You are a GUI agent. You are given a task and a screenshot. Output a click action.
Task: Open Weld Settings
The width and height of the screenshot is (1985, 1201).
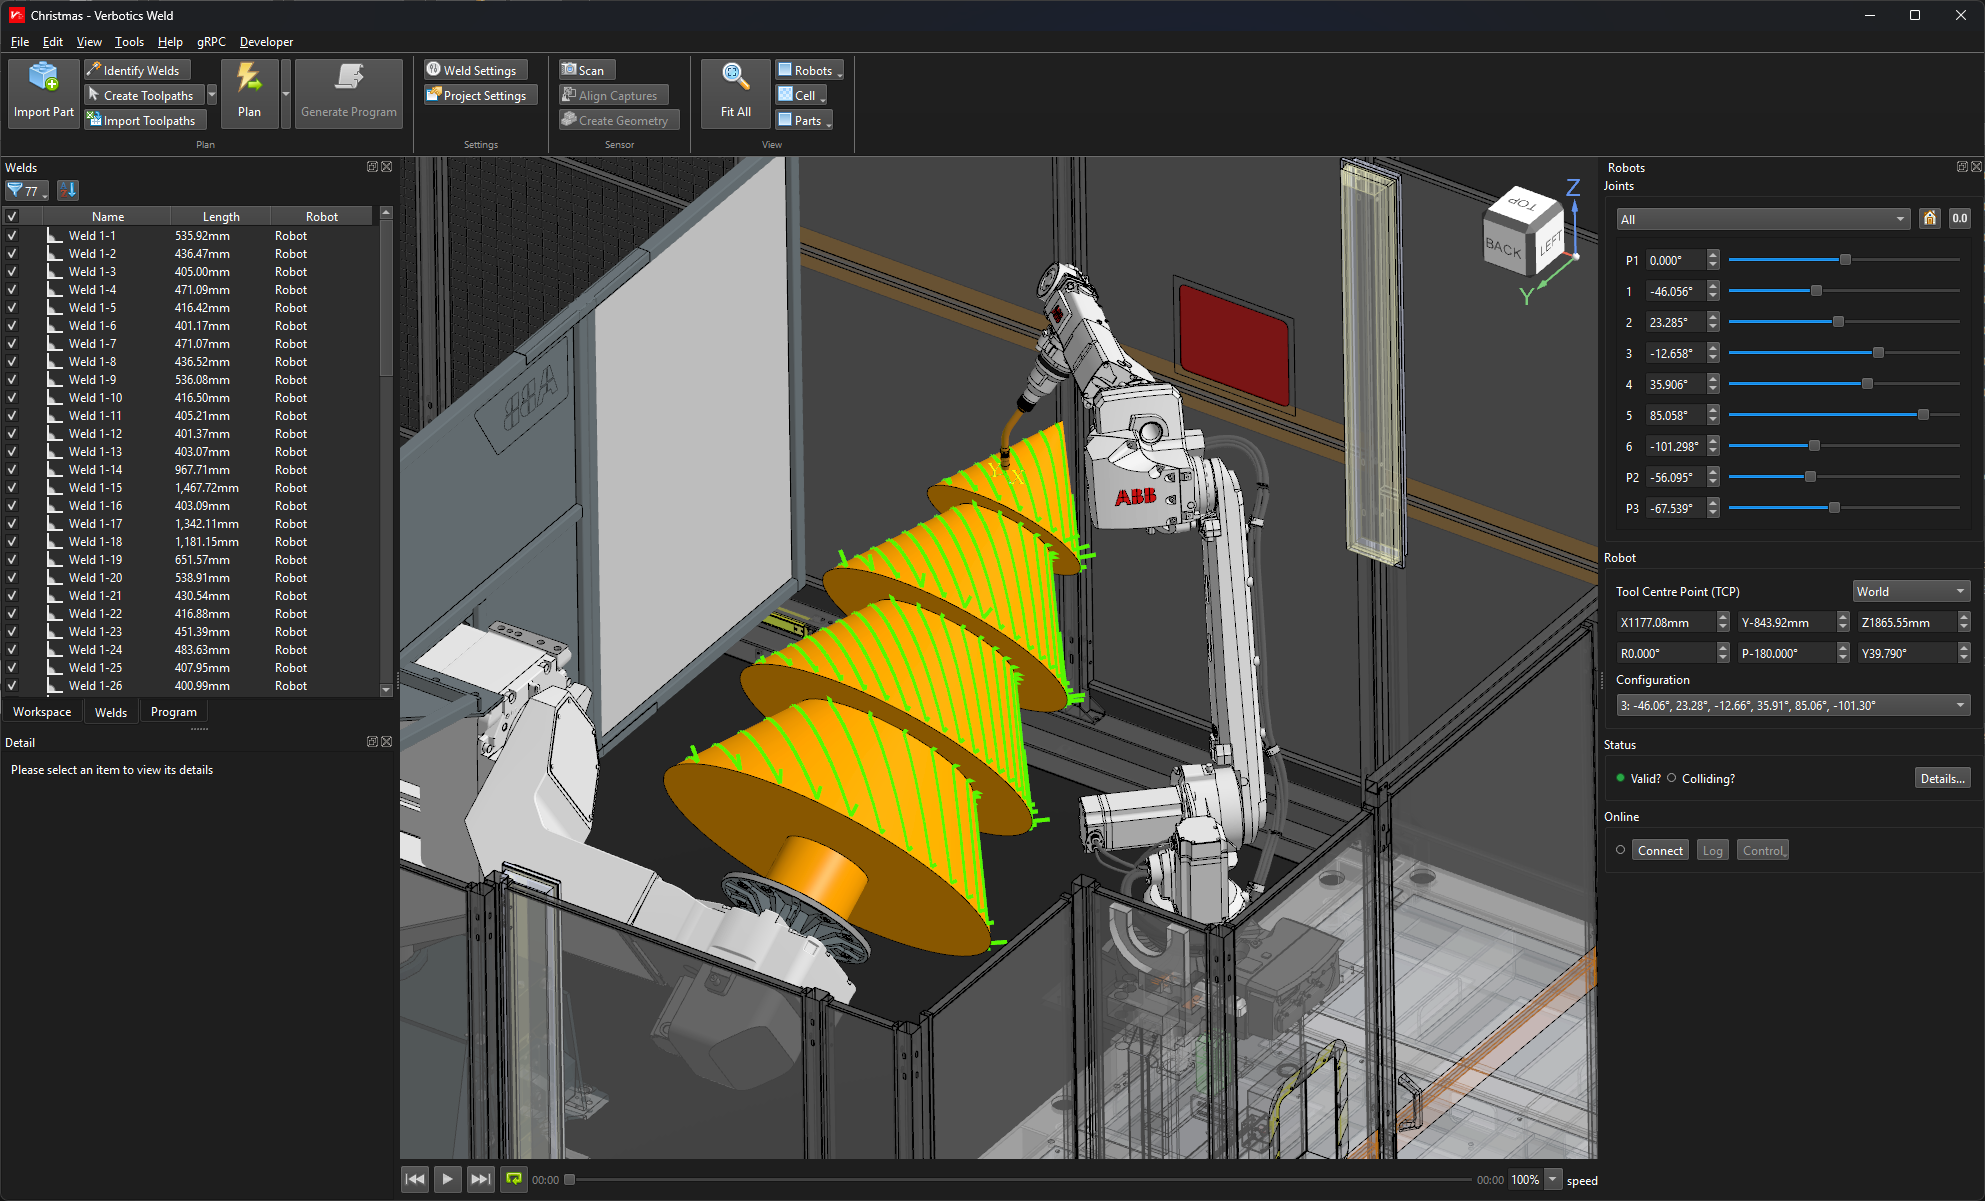click(x=474, y=69)
